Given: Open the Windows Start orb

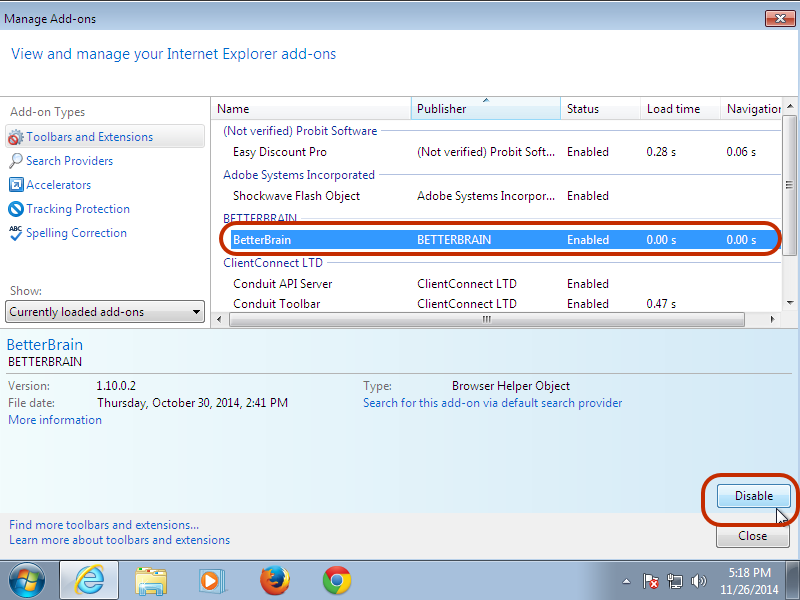Looking at the screenshot, I should (x=27, y=580).
